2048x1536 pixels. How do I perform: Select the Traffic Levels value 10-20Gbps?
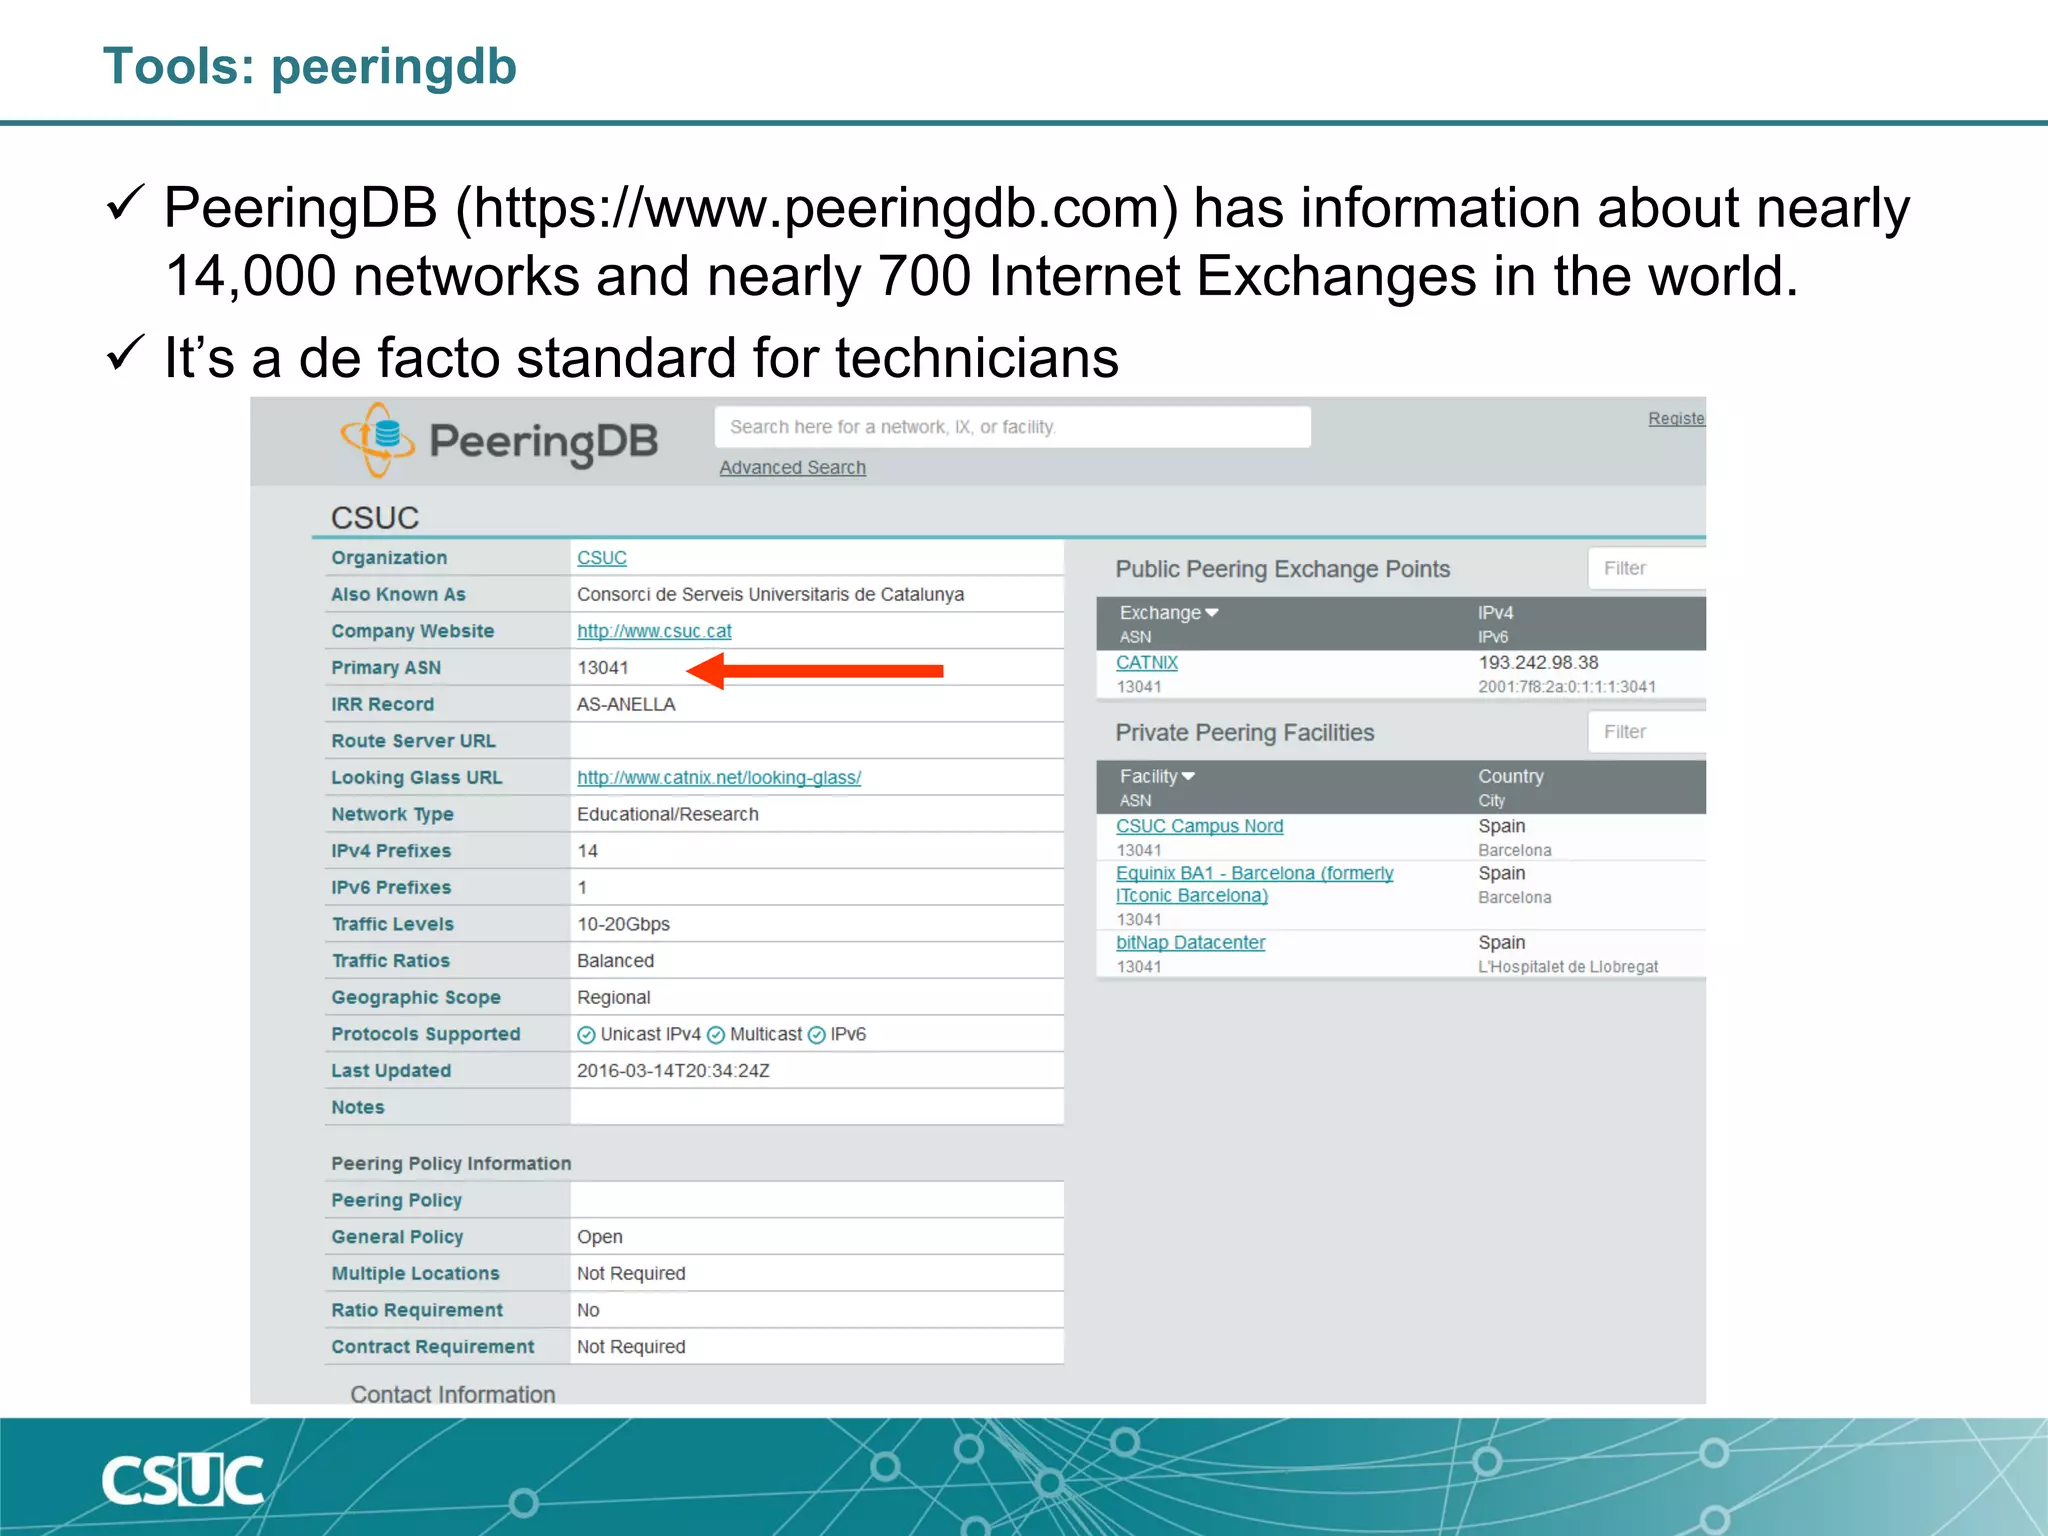click(x=623, y=925)
